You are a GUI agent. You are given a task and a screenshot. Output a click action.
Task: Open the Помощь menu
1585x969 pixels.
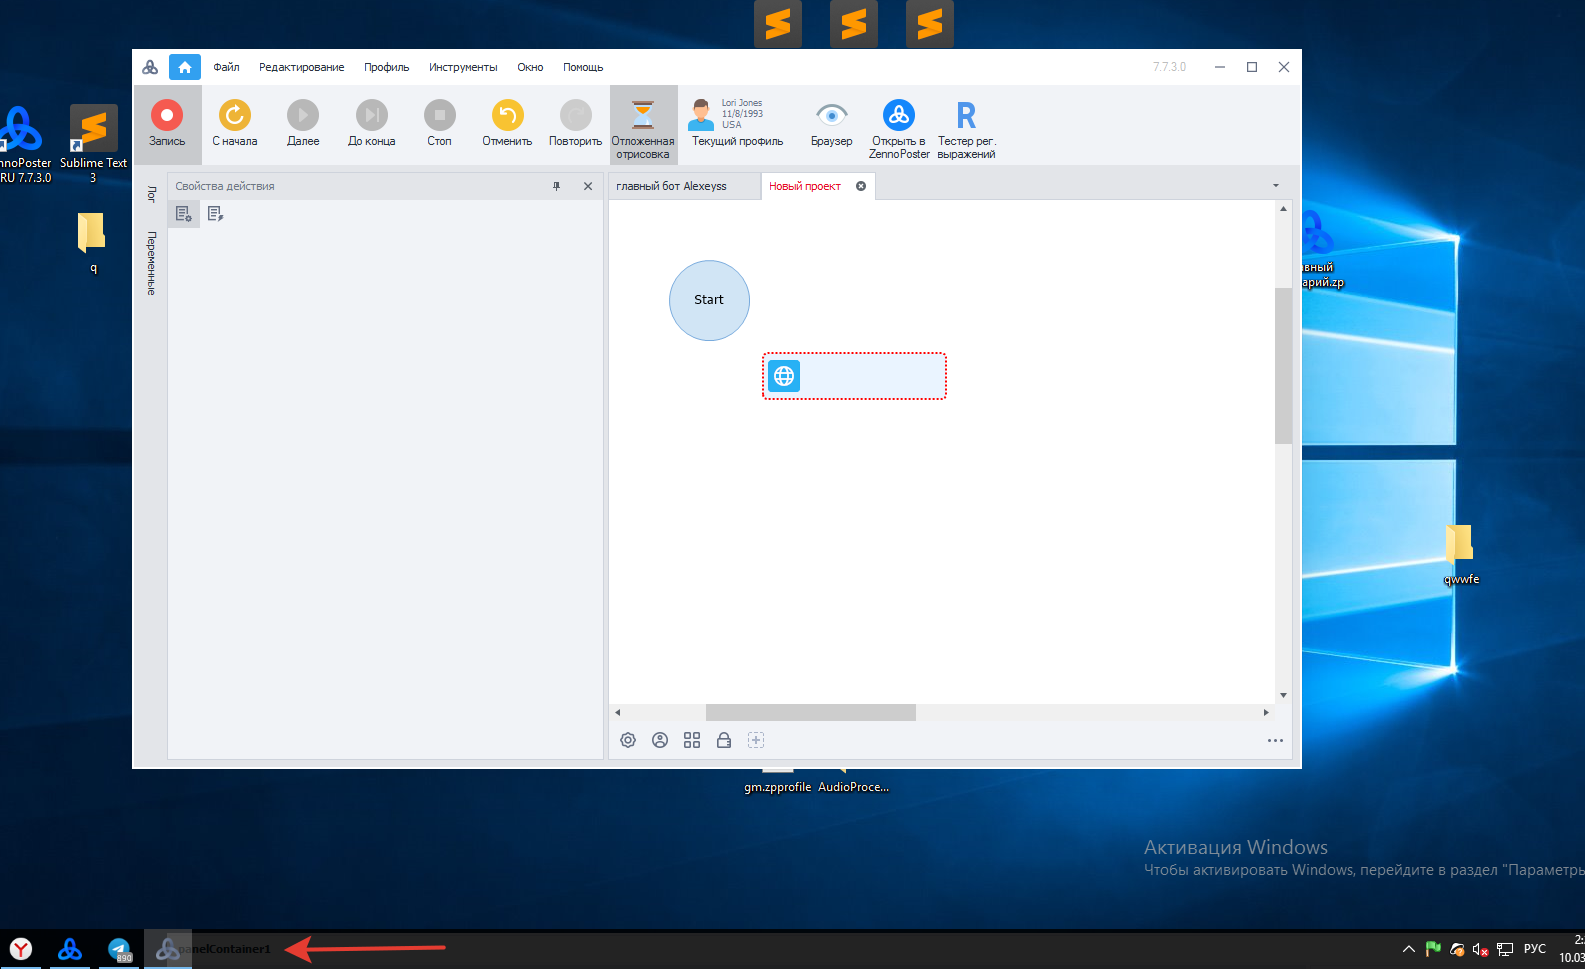pyautogui.click(x=583, y=67)
